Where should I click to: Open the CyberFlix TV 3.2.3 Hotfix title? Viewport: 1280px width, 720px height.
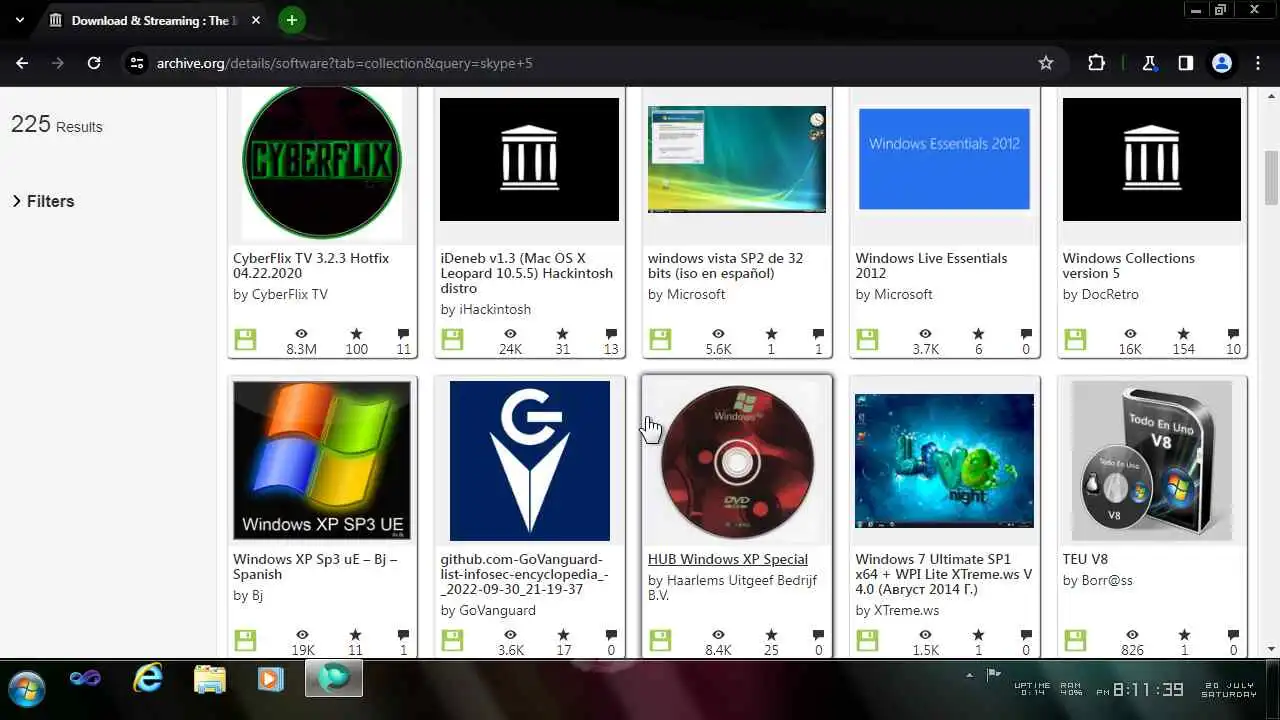[311, 265]
